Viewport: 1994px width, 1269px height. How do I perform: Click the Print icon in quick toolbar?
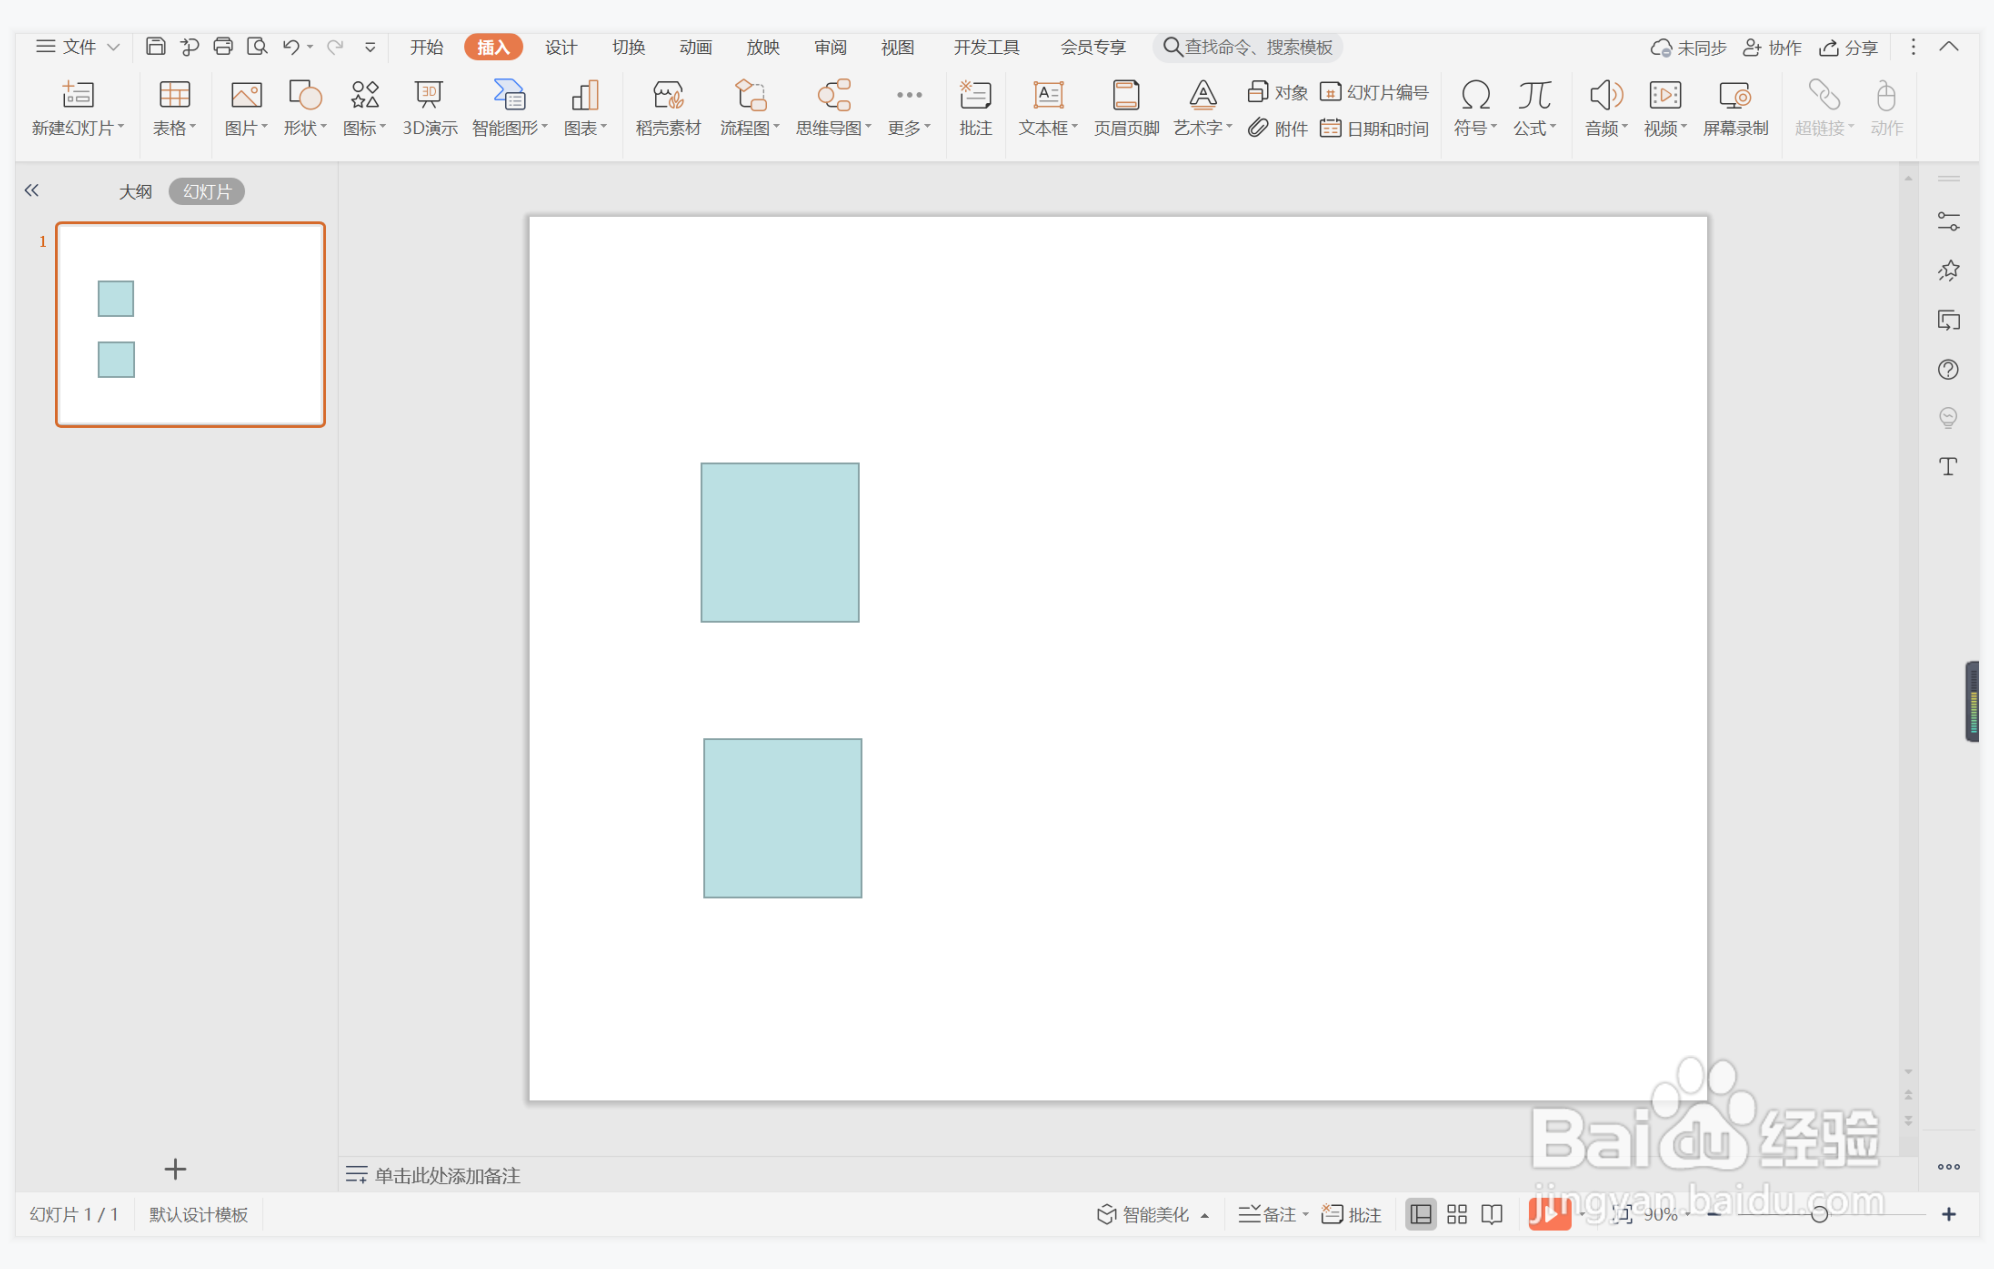(223, 46)
